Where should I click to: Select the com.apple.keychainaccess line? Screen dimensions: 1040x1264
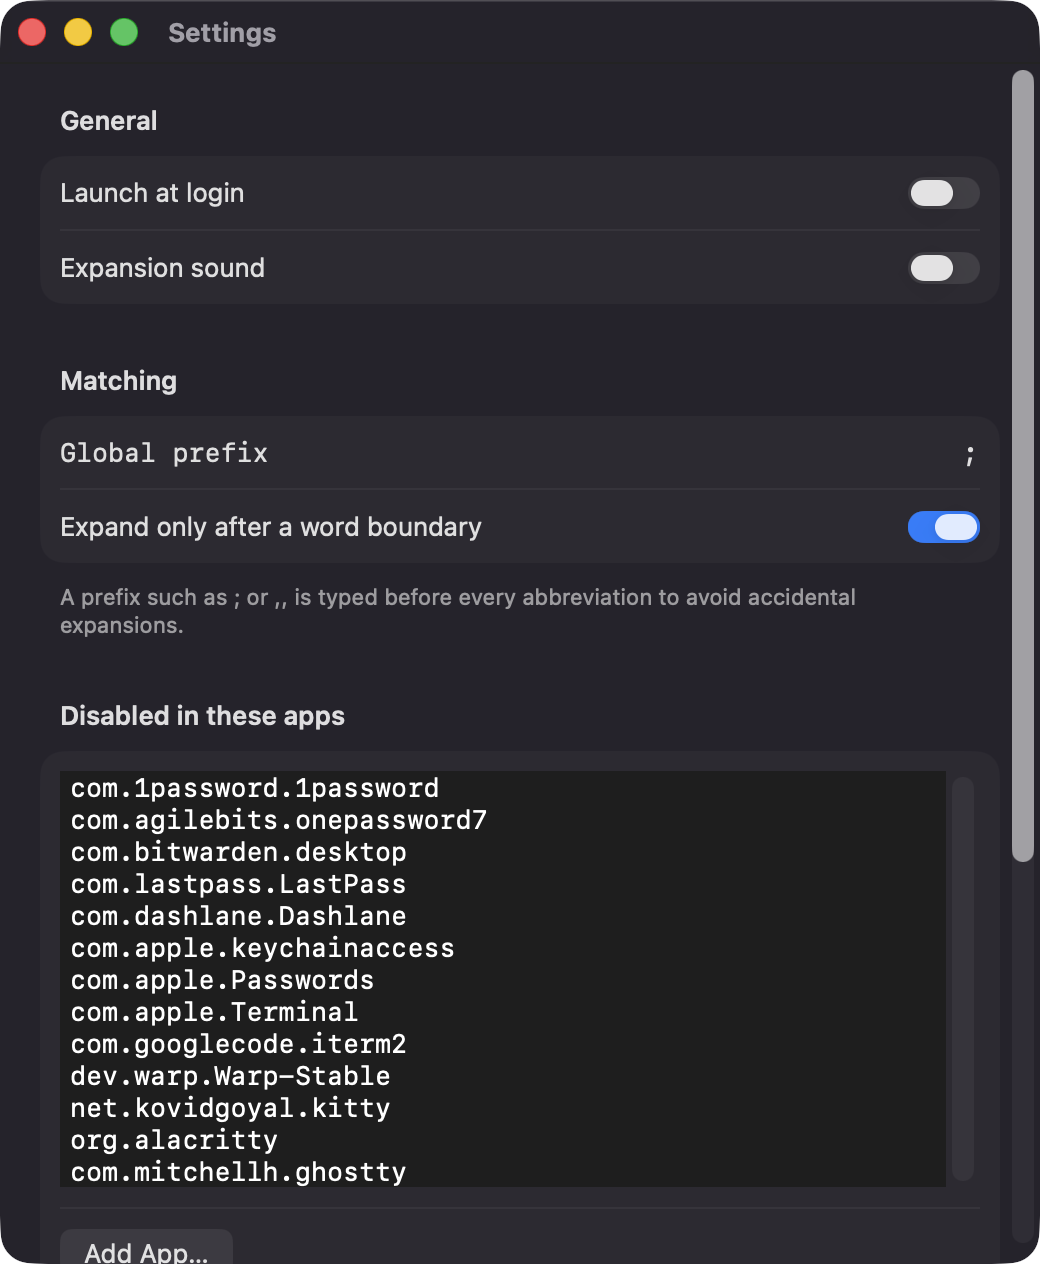pyautogui.click(x=263, y=948)
